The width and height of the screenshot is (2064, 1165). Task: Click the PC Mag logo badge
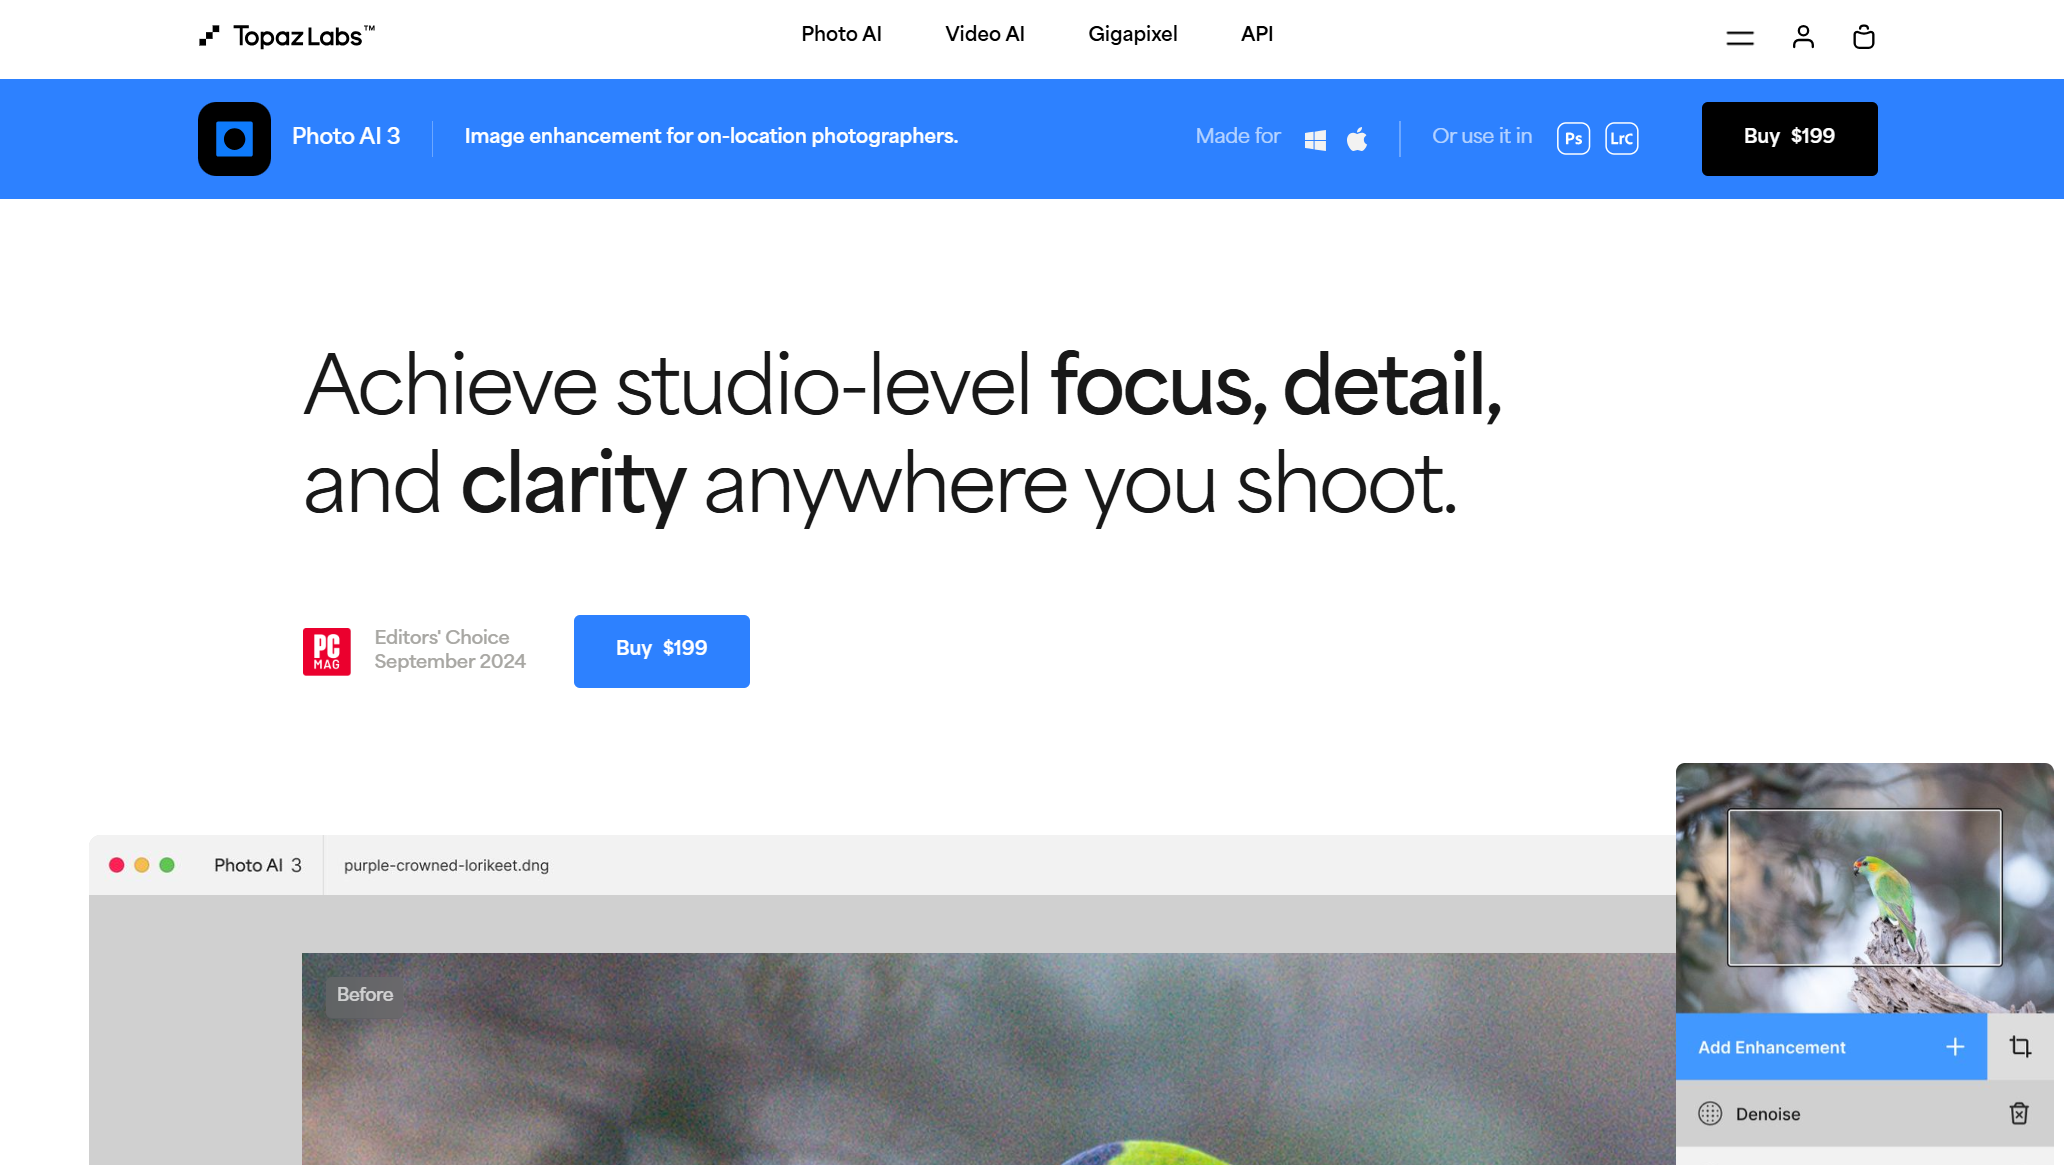pyautogui.click(x=327, y=652)
